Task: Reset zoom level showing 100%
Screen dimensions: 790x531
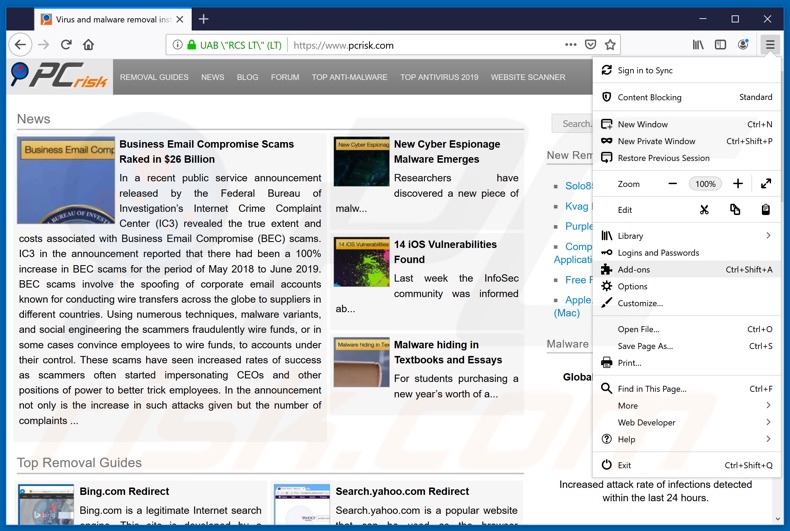Action: pos(705,184)
